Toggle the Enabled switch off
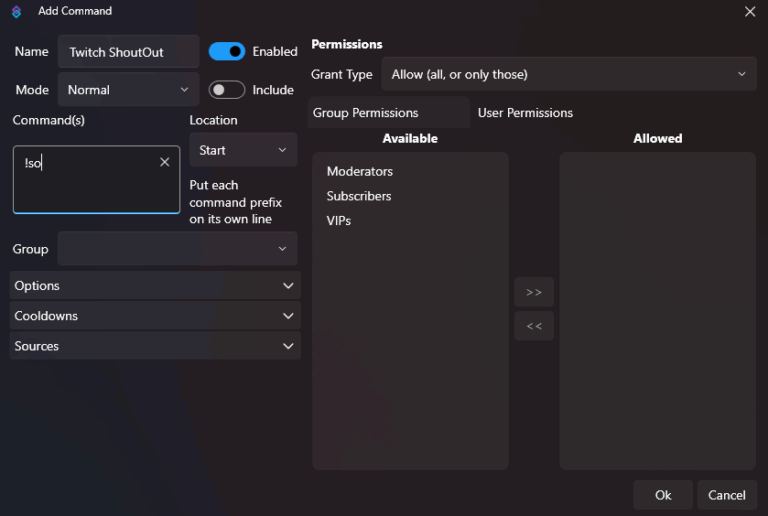Screen dimensions: 768x516 227,51
